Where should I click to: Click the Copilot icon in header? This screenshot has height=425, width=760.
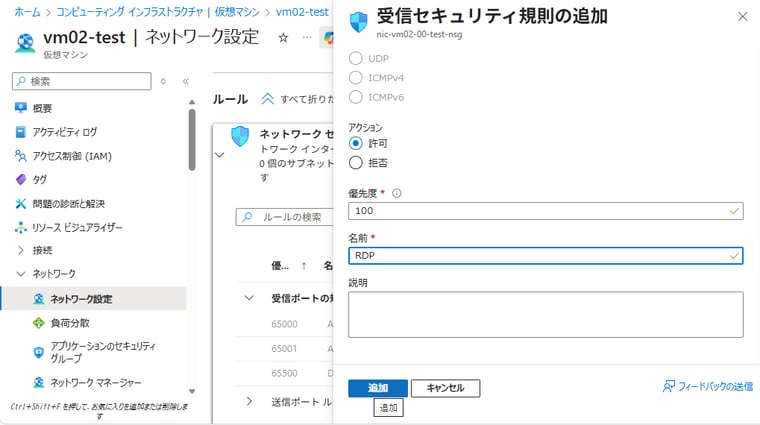(x=328, y=37)
